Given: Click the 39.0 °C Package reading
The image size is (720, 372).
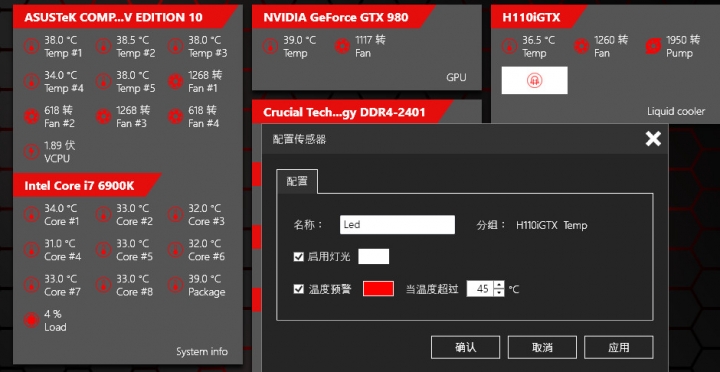Looking at the screenshot, I should (x=207, y=285).
